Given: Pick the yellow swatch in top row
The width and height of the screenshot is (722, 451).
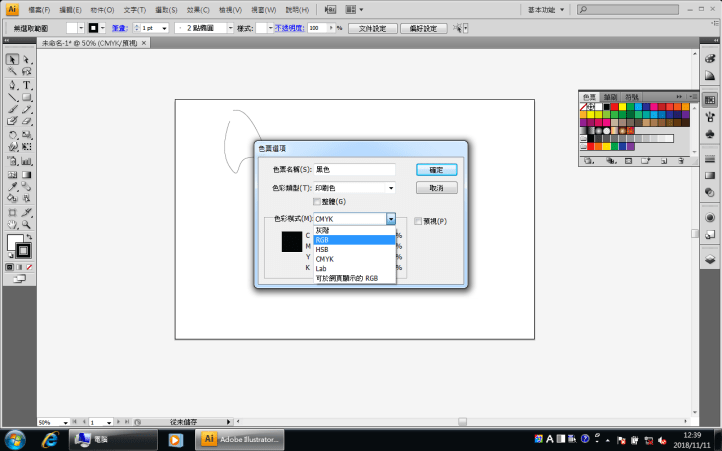Looking at the screenshot, I should [x=622, y=106].
